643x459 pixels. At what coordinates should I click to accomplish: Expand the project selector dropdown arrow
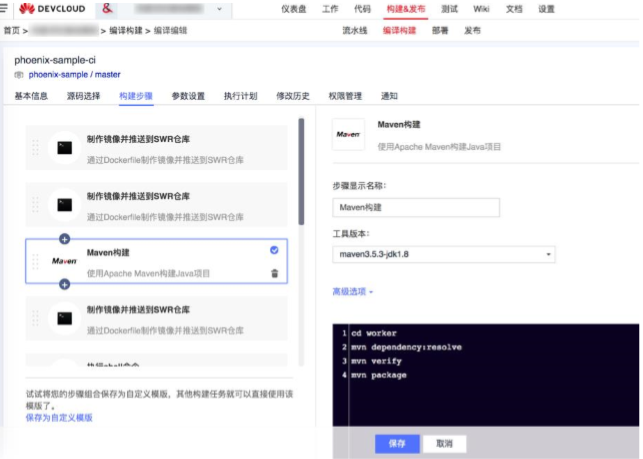[x=219, y=9]
